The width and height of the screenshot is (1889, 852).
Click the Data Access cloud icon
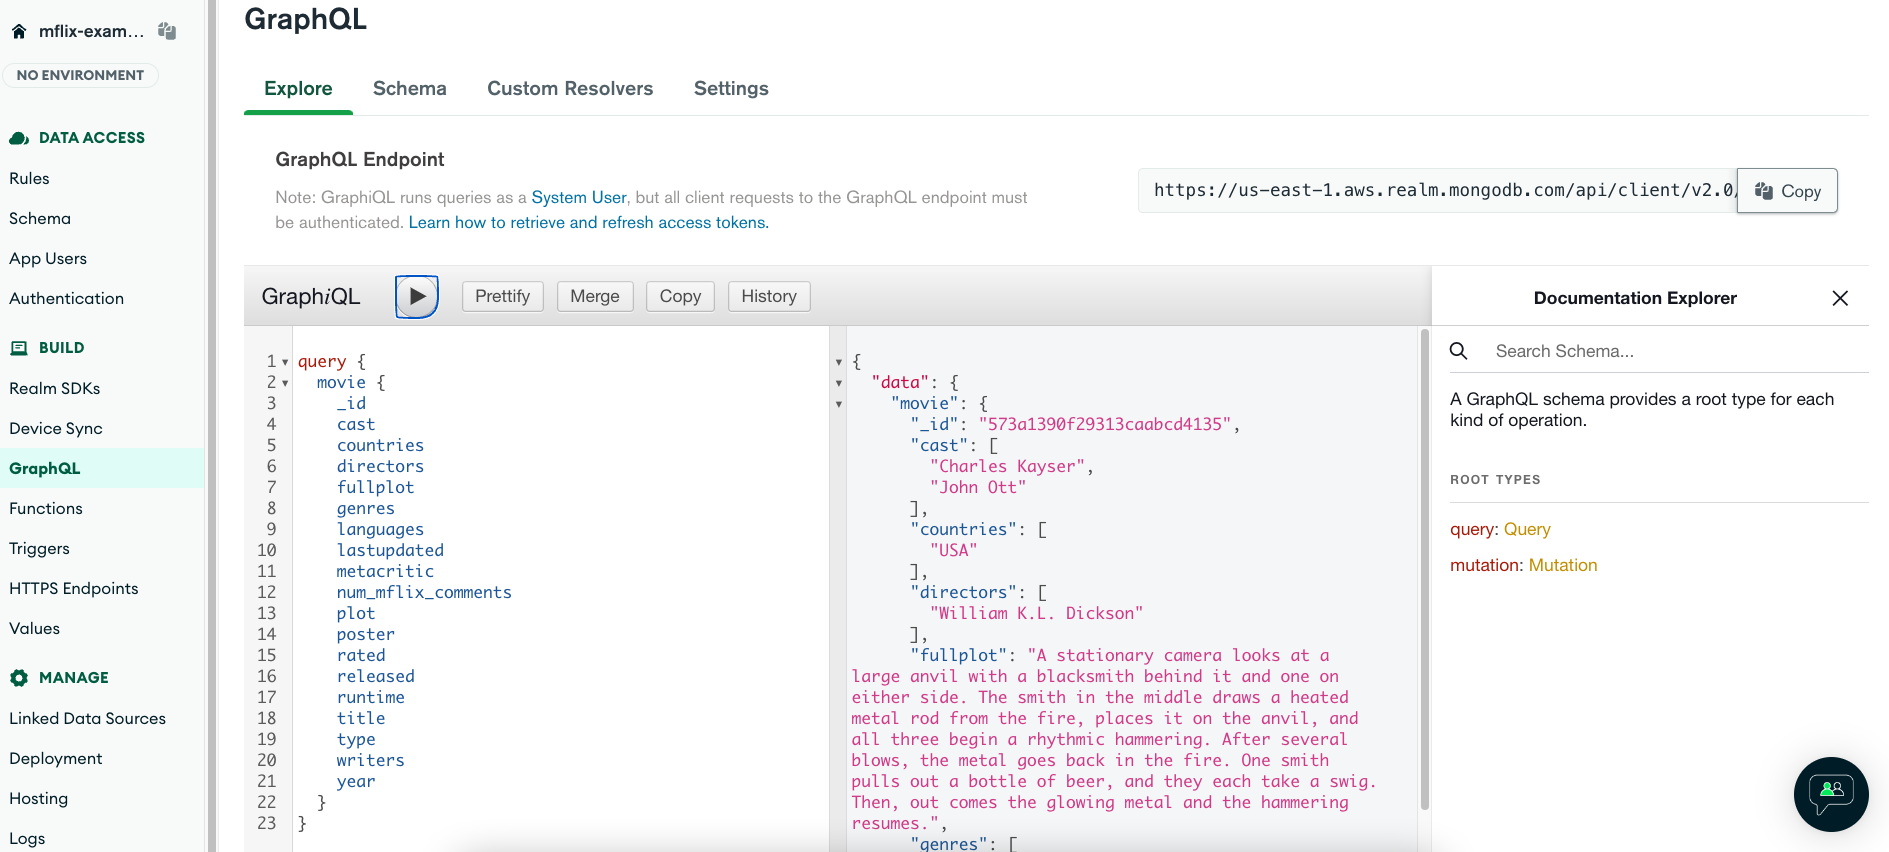click(19, 138)
